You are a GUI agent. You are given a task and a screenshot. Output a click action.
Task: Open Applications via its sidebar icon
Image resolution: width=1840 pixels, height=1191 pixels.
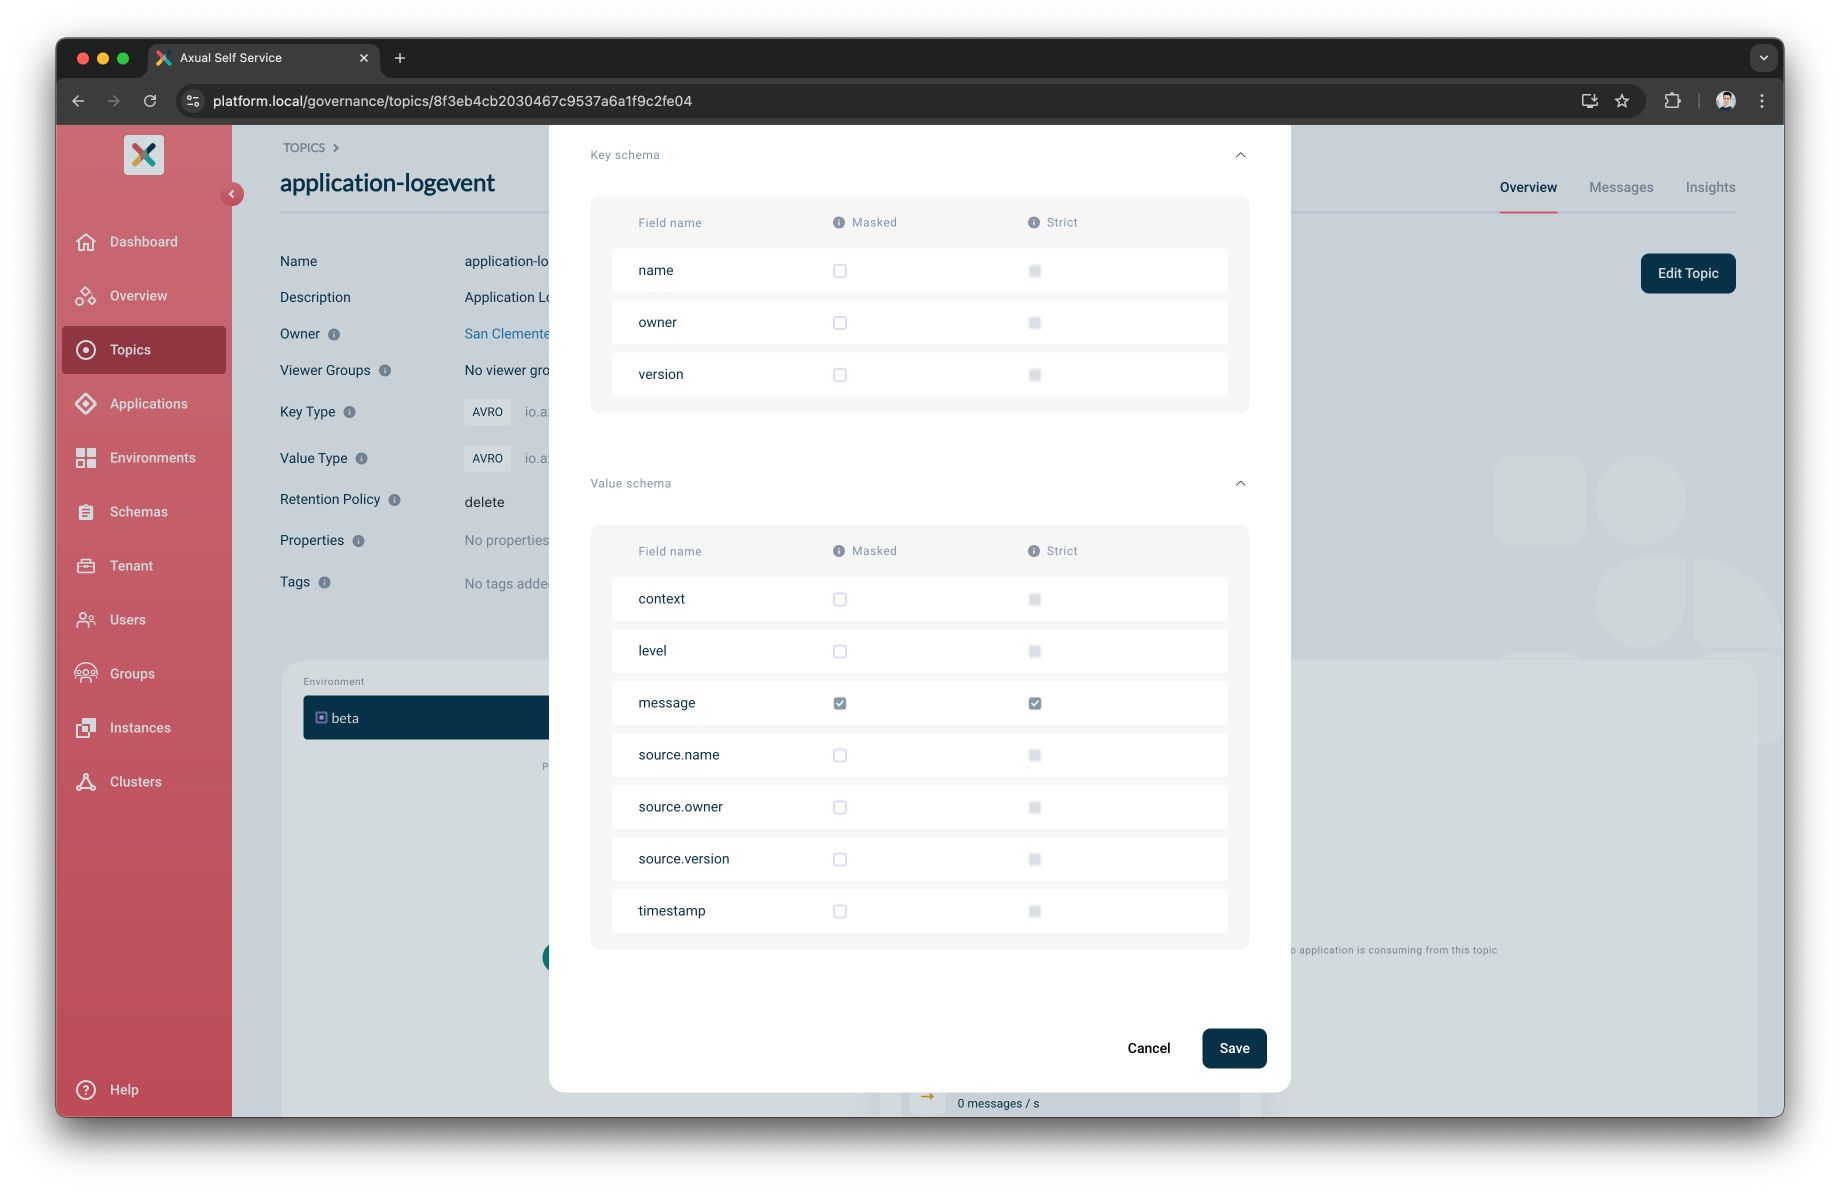coord(86,404)
